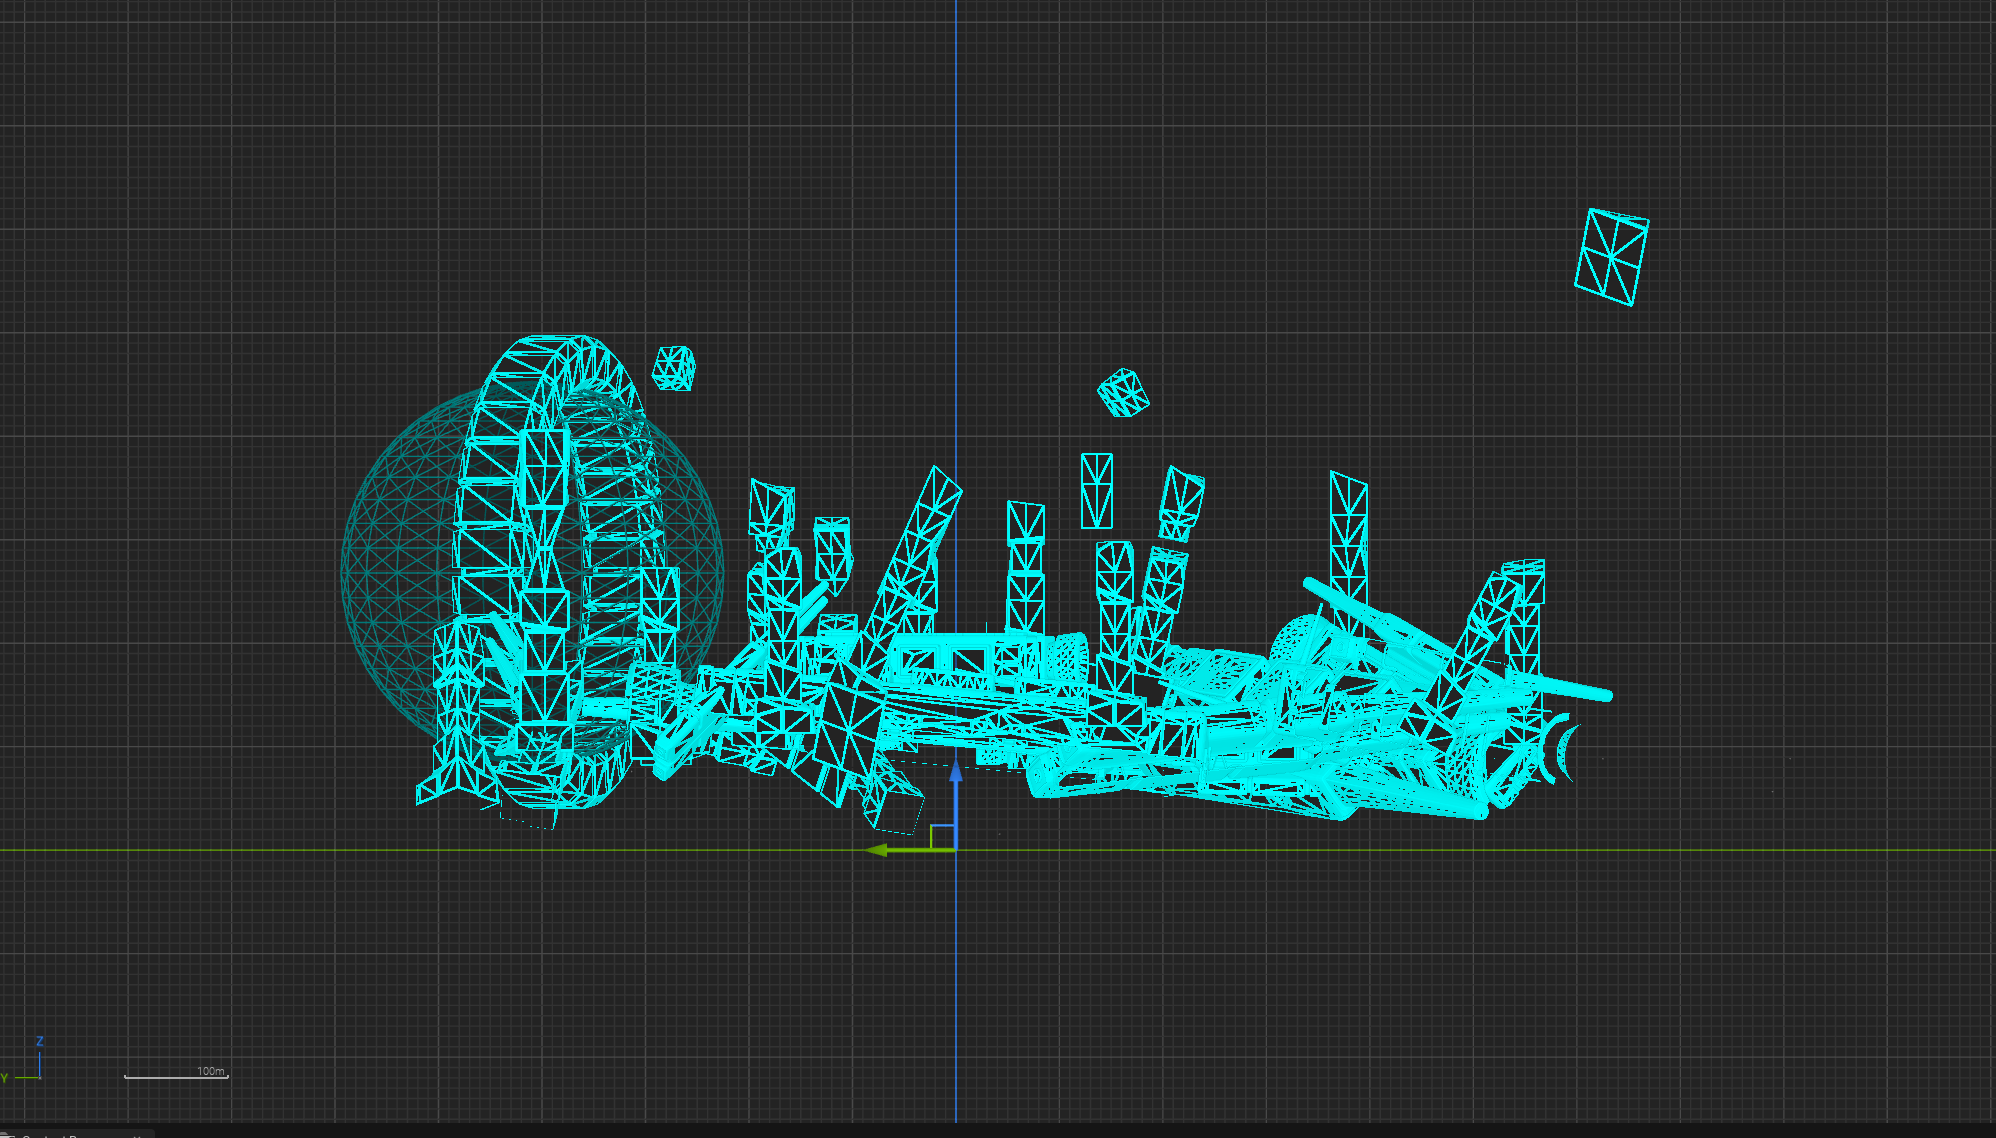Open the partially visible bottom-left drawer tab
1996x1138 pixels.
76,1134
